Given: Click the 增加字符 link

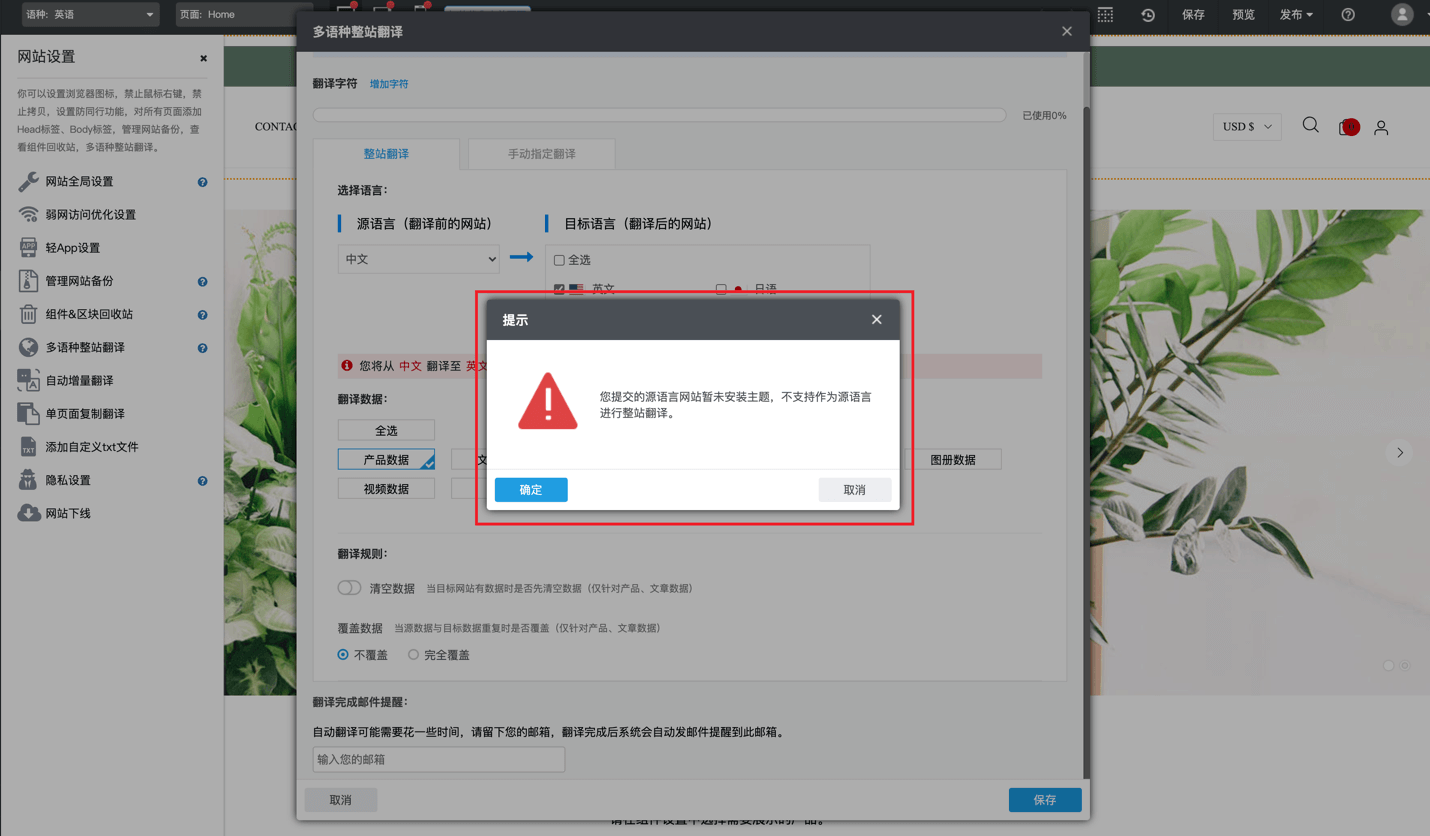Looking at the screenshot, I should [389, 84].
